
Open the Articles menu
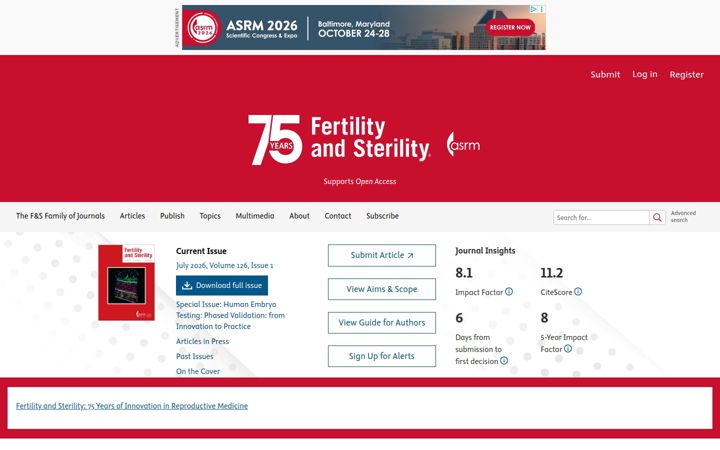[132, 216]
